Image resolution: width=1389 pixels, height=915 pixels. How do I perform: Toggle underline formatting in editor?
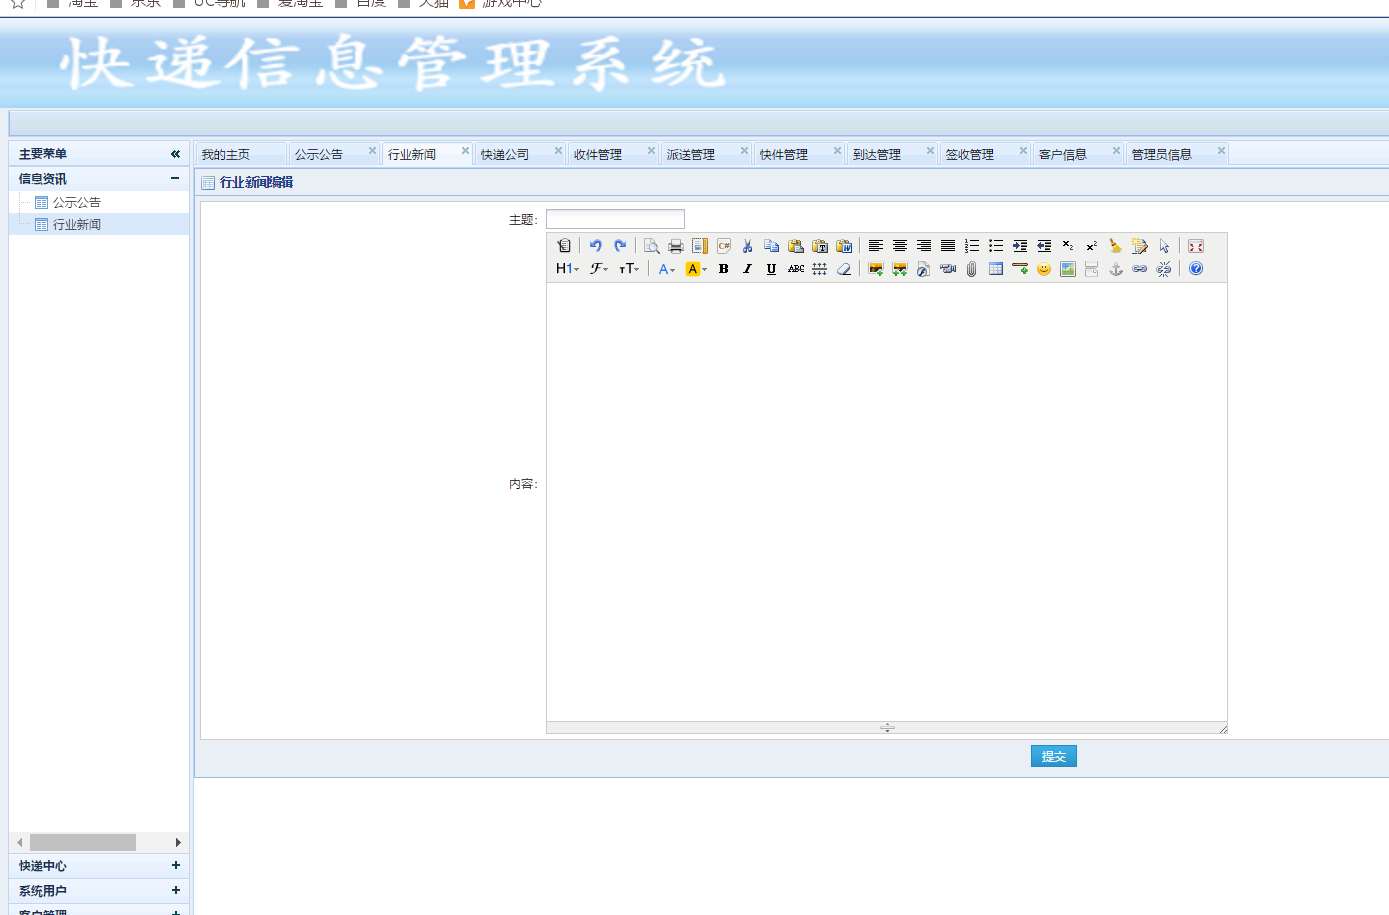(771, 269)
